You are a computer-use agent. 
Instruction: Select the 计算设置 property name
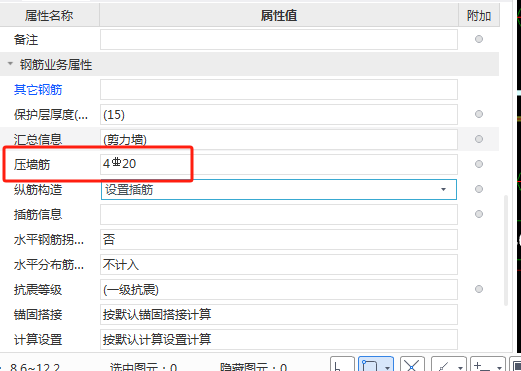tap(38, 340)
